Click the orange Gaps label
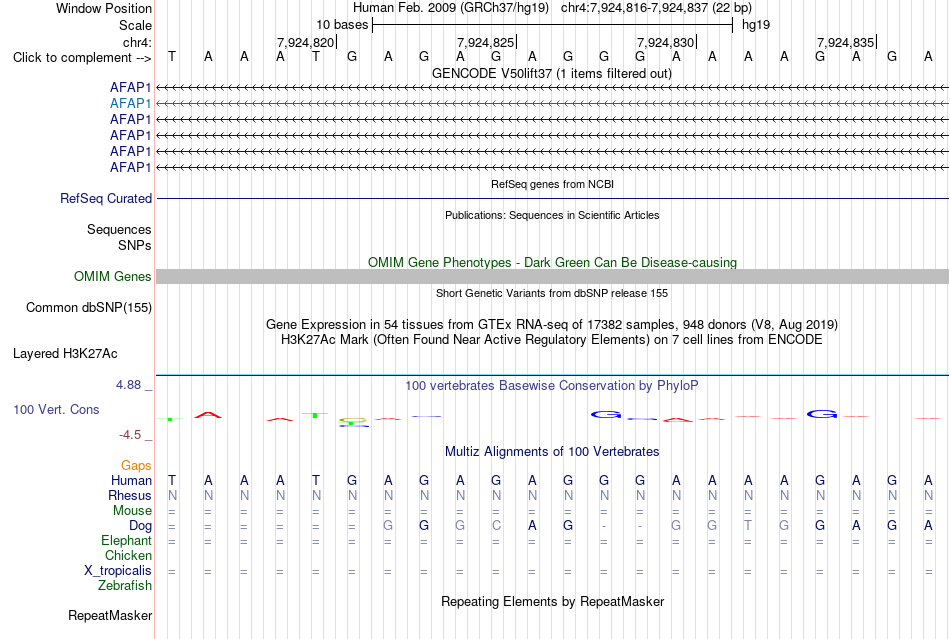This screenshot has width=950, height=639. pos(136,465)
